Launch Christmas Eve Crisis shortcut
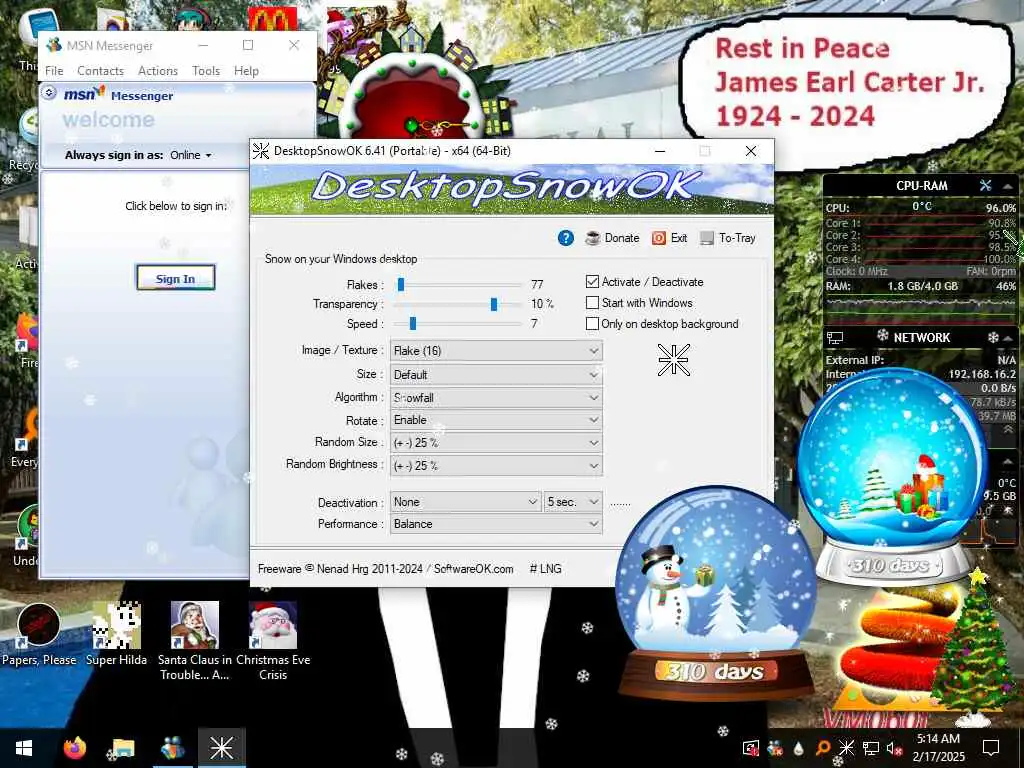1024x768 pixels. click(x=273, y=641)
